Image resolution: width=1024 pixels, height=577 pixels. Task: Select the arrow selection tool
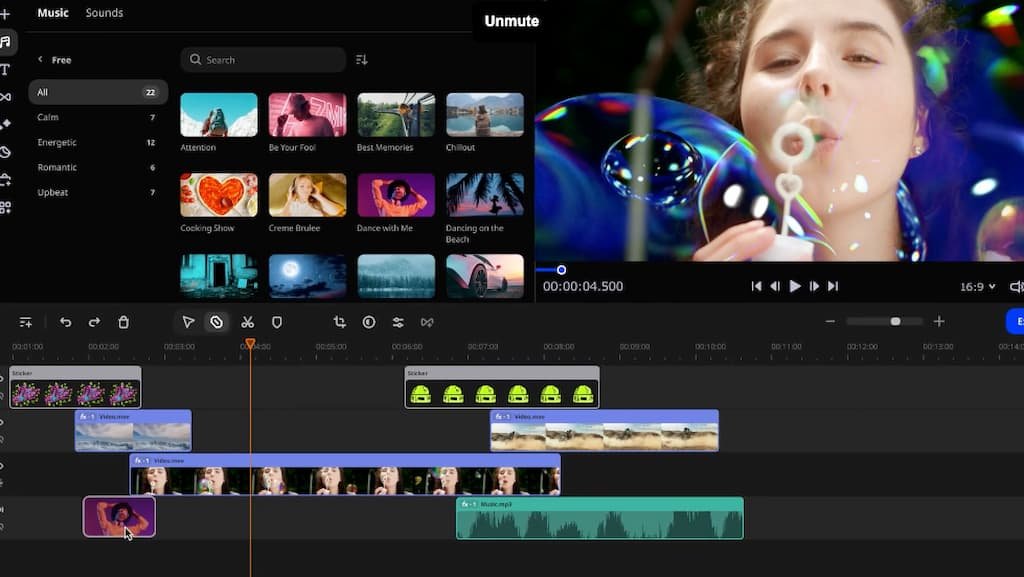(188, 322)
